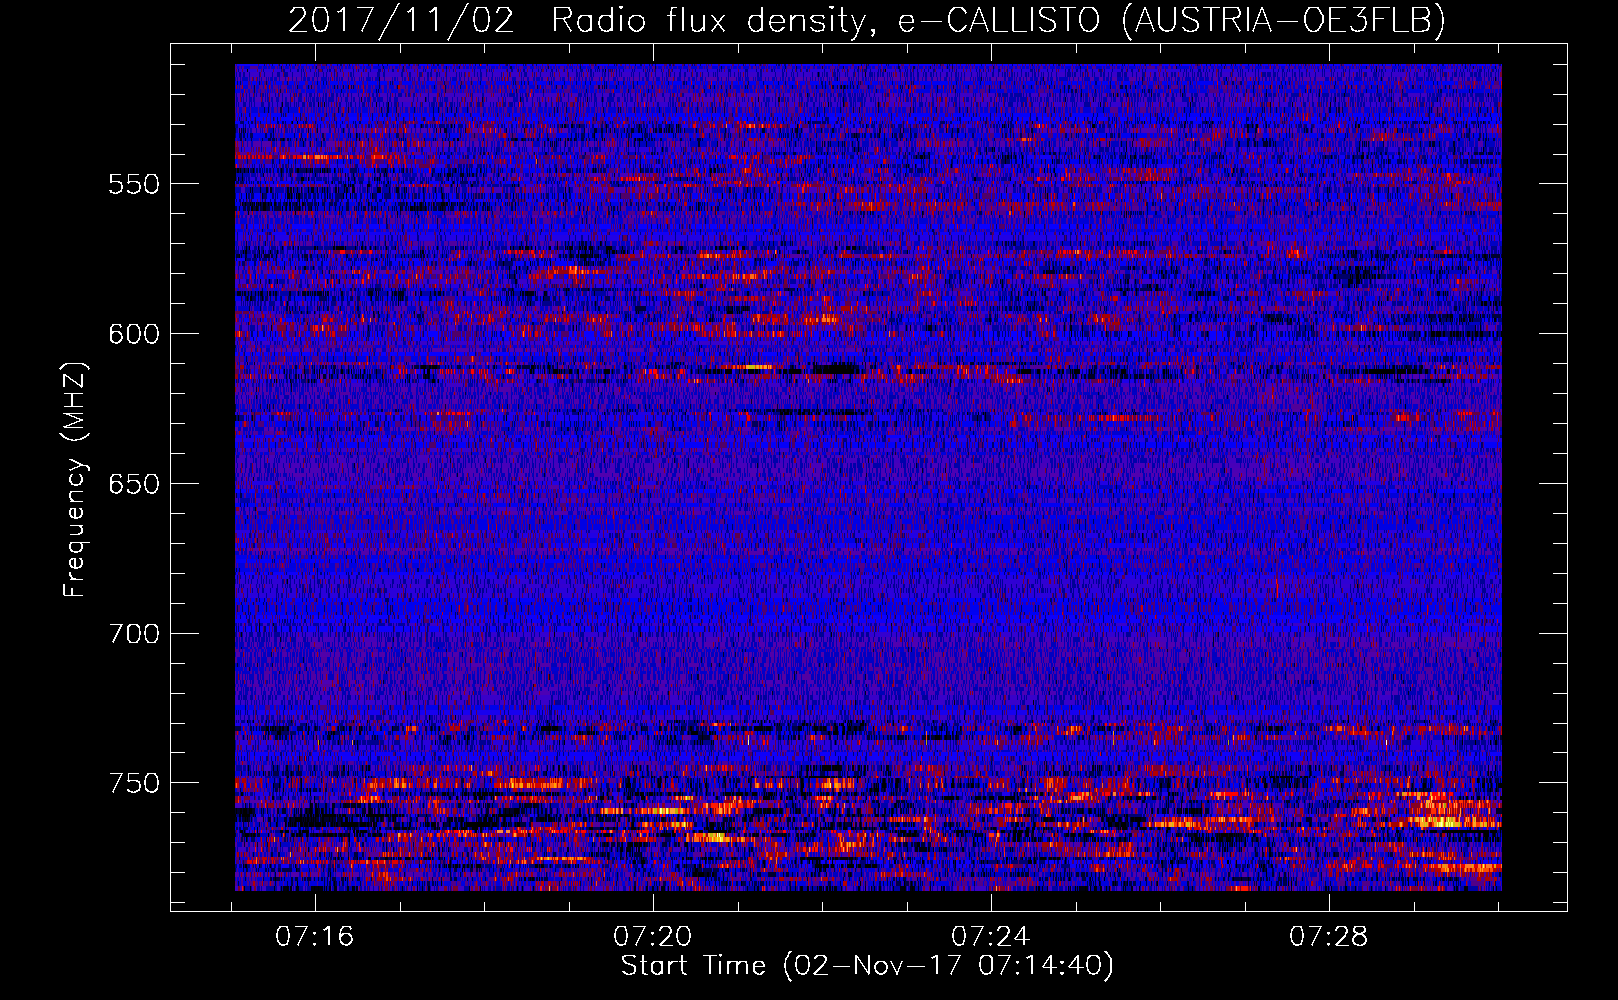Click the Frequency (MHZ) axis label
The height and width of the screenshot is (1000, 1618).
(x=75, y=479)
